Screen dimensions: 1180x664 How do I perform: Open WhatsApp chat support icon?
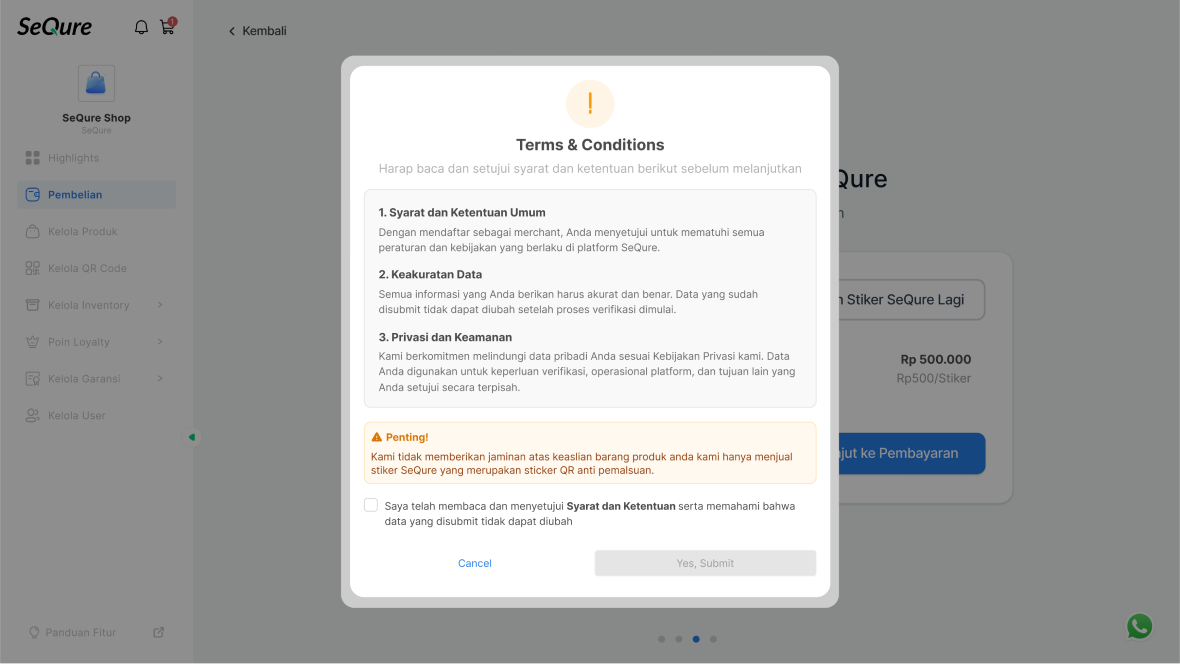(1139, 626)
